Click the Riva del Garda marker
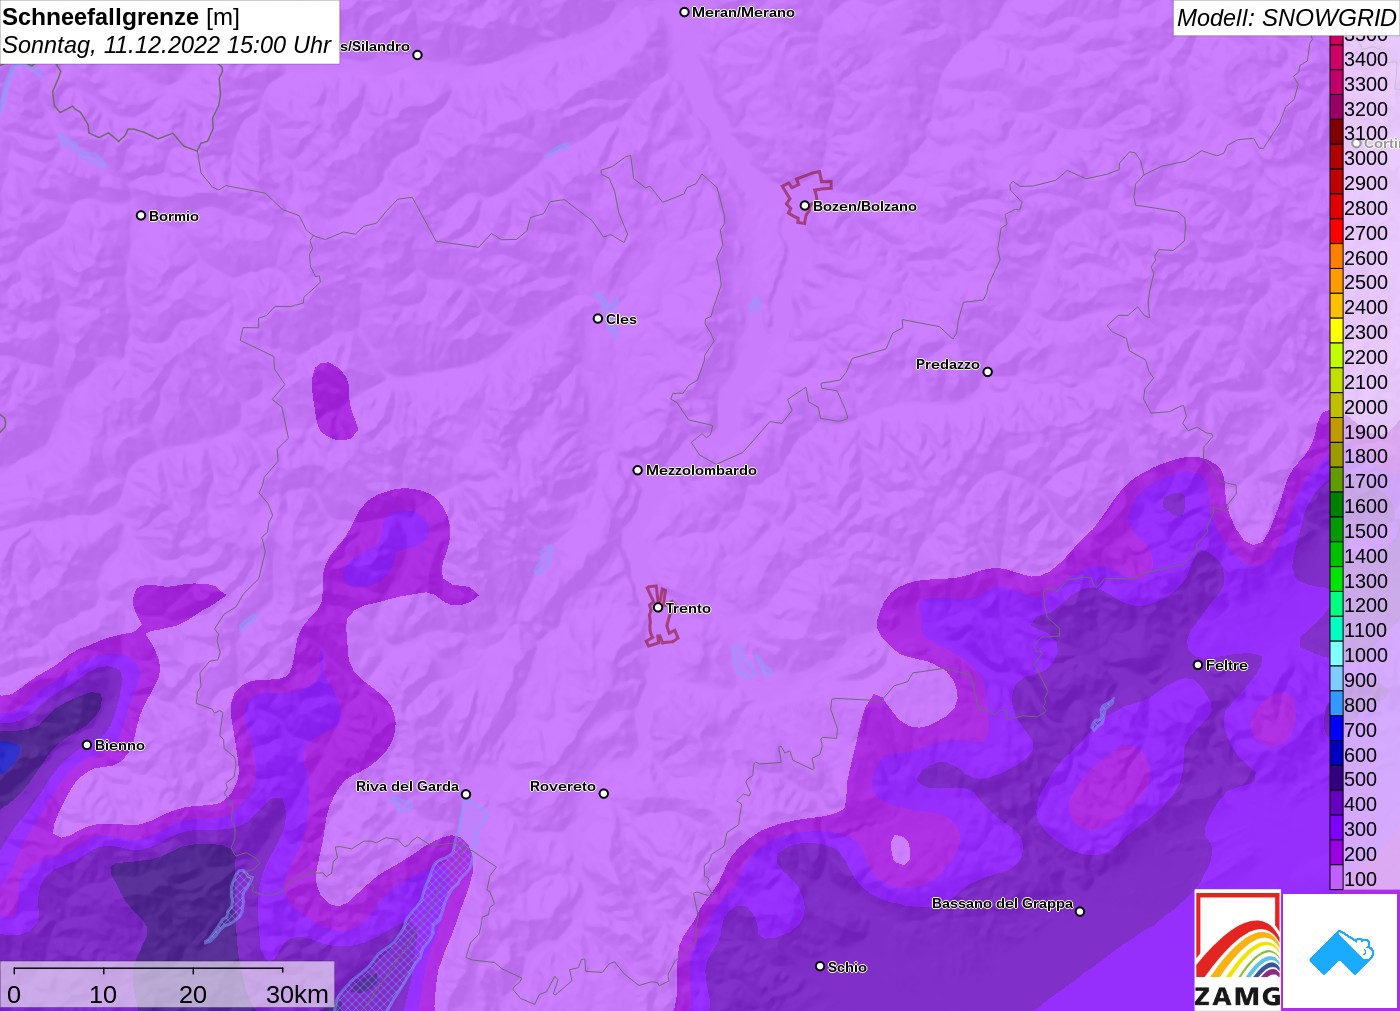Image resolution: width=1400 pixels, height=1011 pixels. click(x=466, y=794)
